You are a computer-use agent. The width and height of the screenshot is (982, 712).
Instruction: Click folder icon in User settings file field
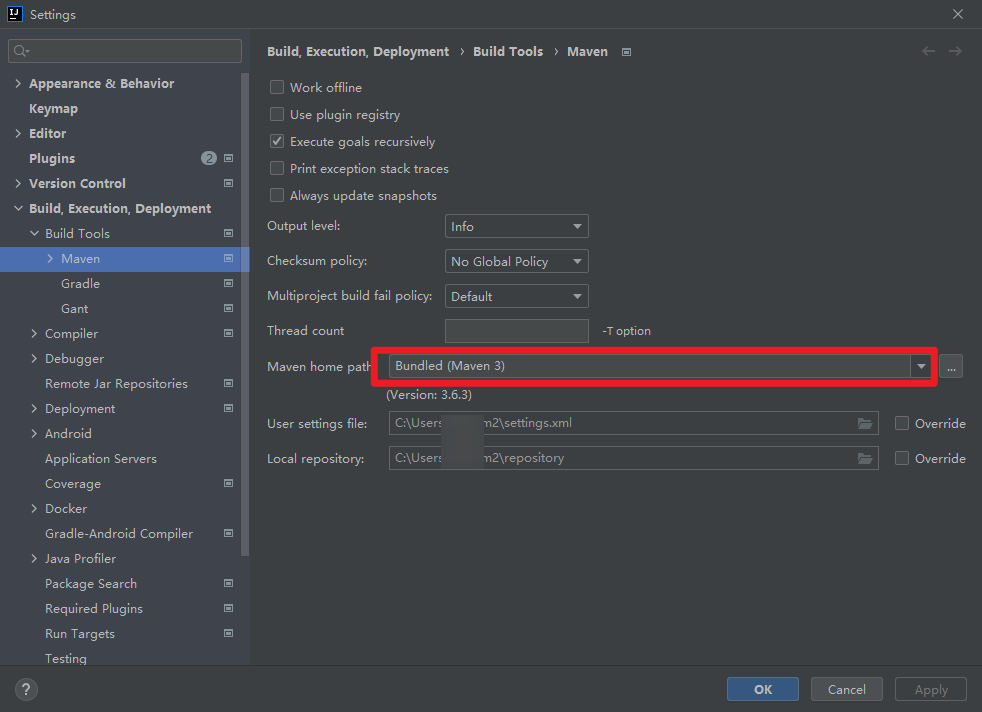click(x=865, y=424)
